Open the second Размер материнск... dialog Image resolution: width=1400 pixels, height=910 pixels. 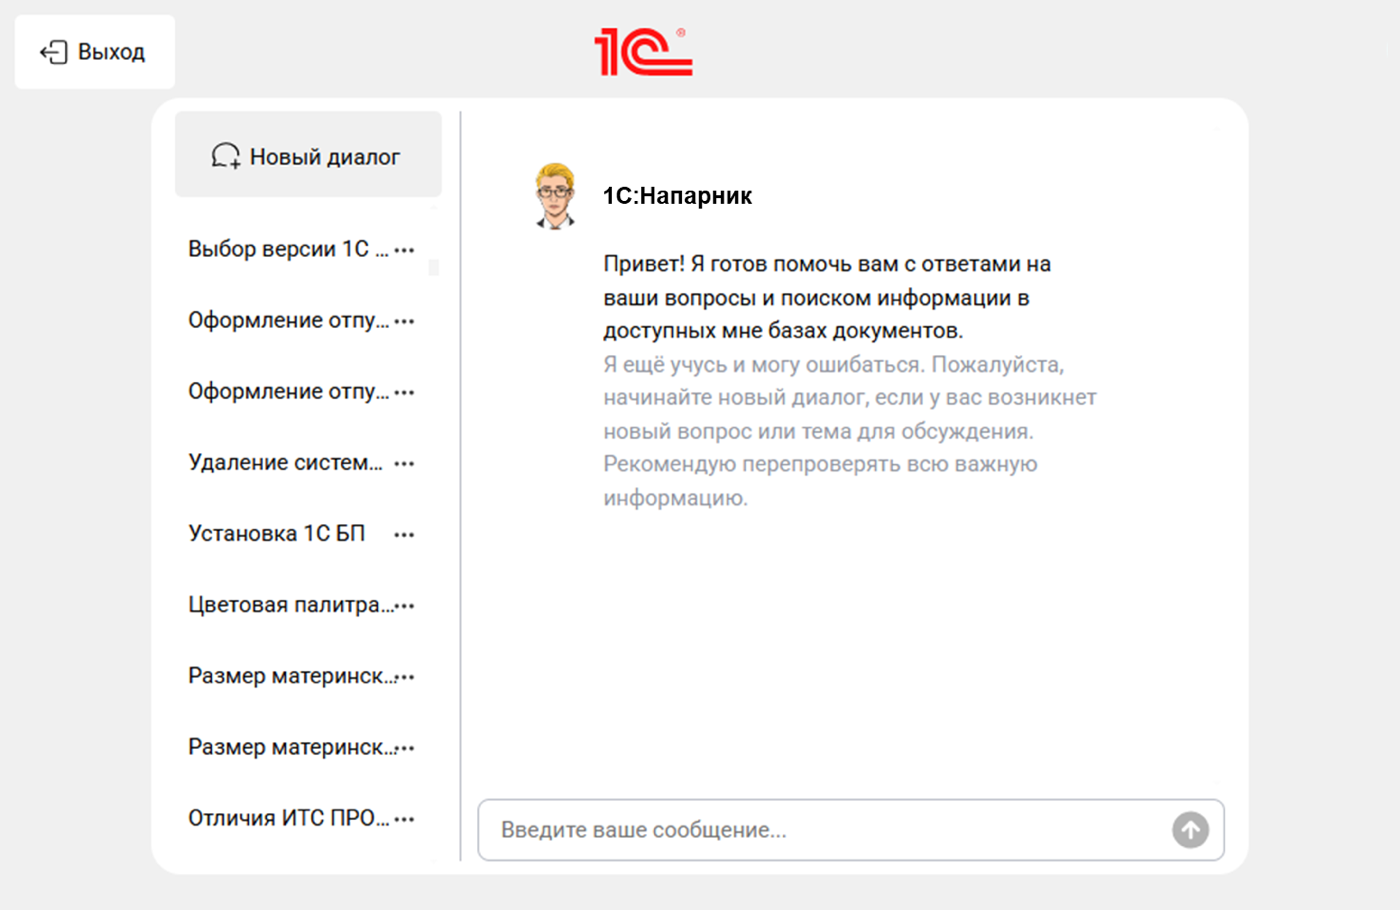pyautogui.click(x=290, y=747)
